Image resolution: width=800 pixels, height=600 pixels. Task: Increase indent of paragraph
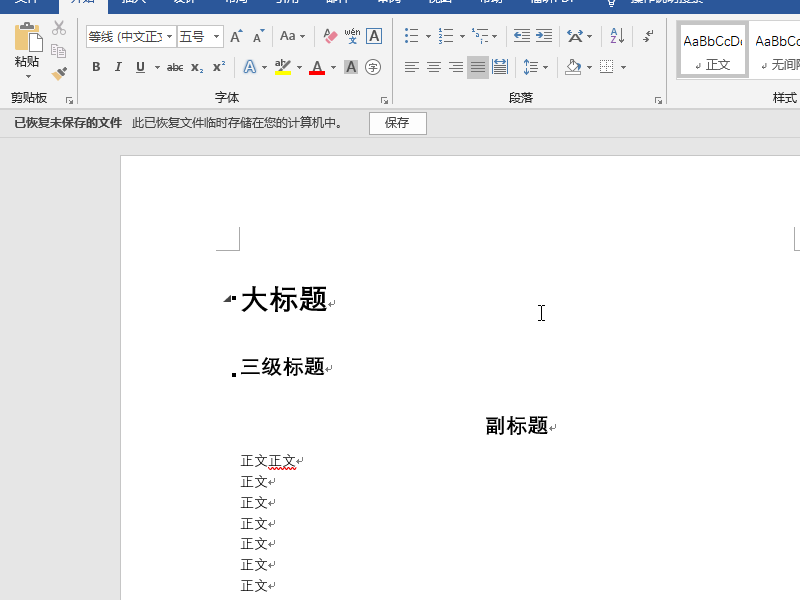point(544,36)
